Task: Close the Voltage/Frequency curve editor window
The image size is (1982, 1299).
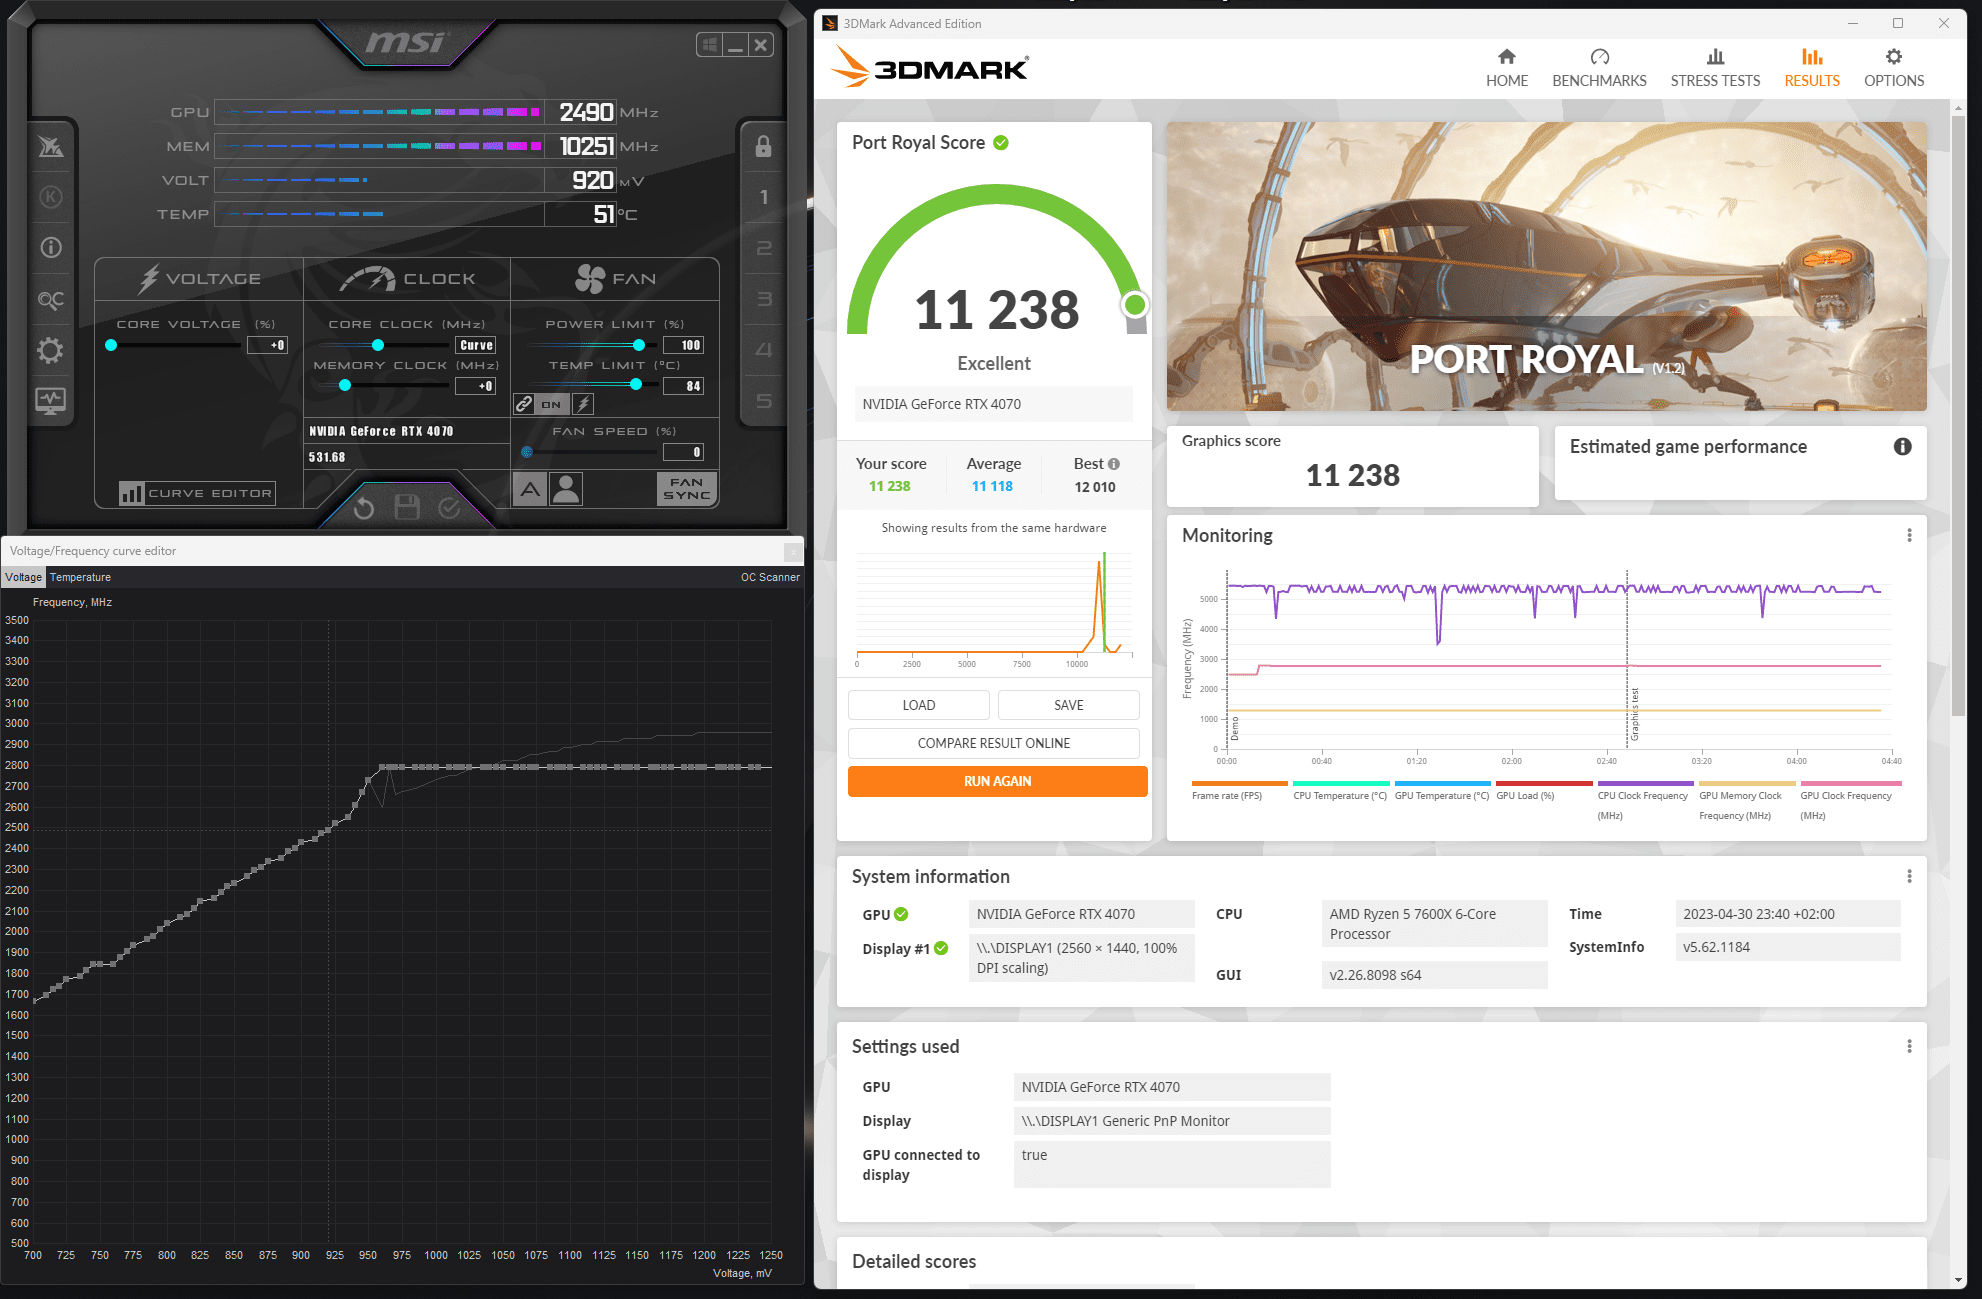Action: pyautogui.click(x=793, y=551)
